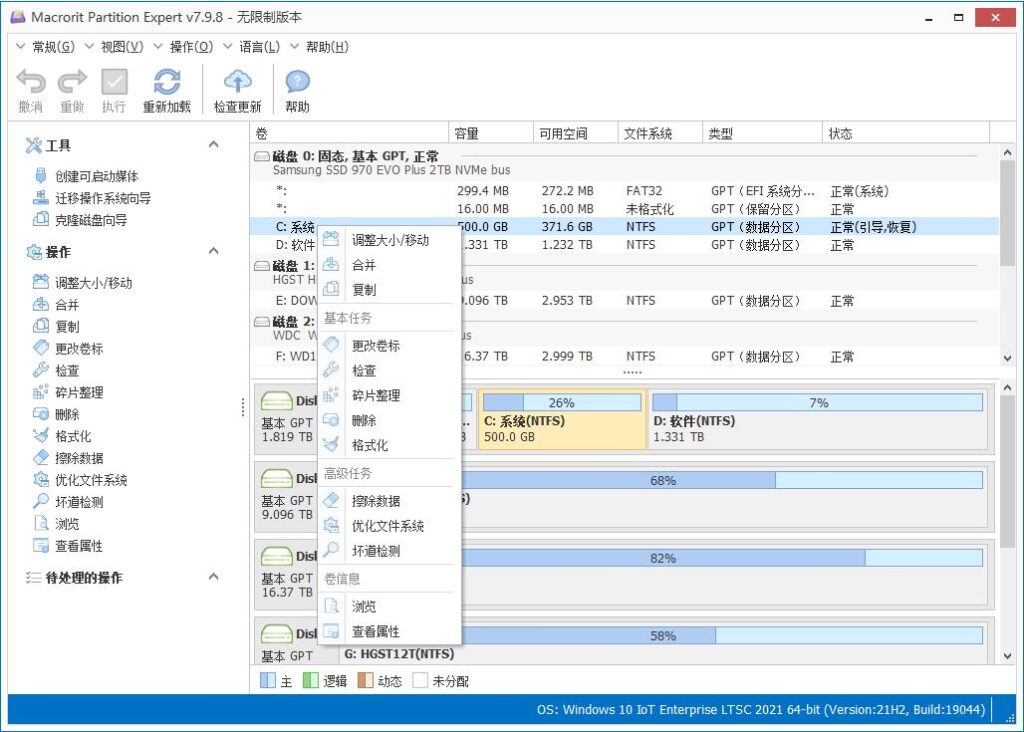Collapse the Tools (工具) sidebar section

click(213, 143)
